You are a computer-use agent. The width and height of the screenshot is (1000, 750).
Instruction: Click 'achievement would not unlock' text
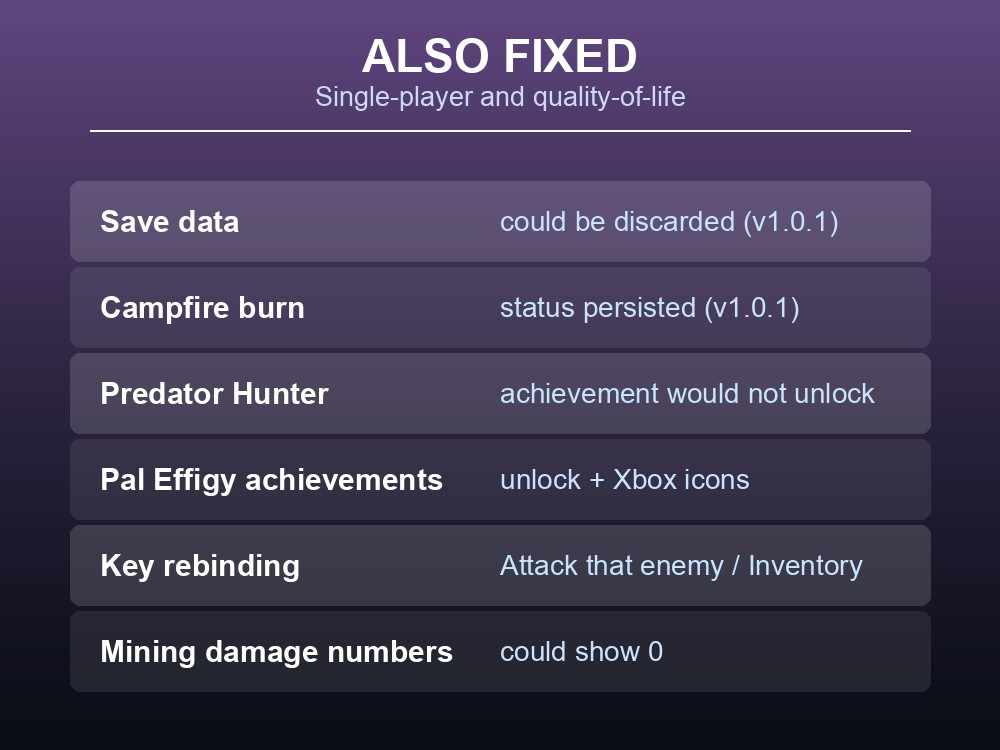pyautogui.click(x=687, y=393)
